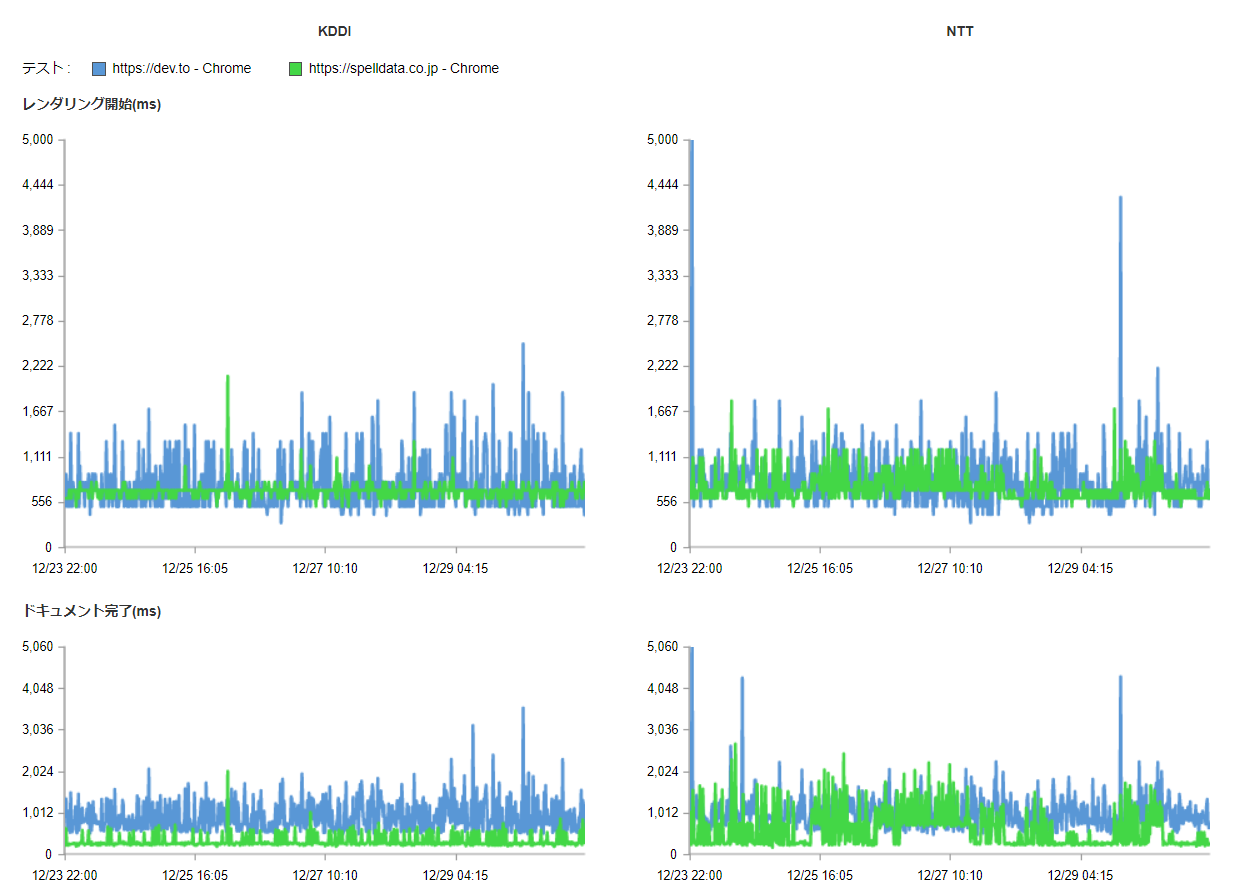The image size is (1237, 891).
Task: Select the KDDI column header
Action: coord(334,32)
